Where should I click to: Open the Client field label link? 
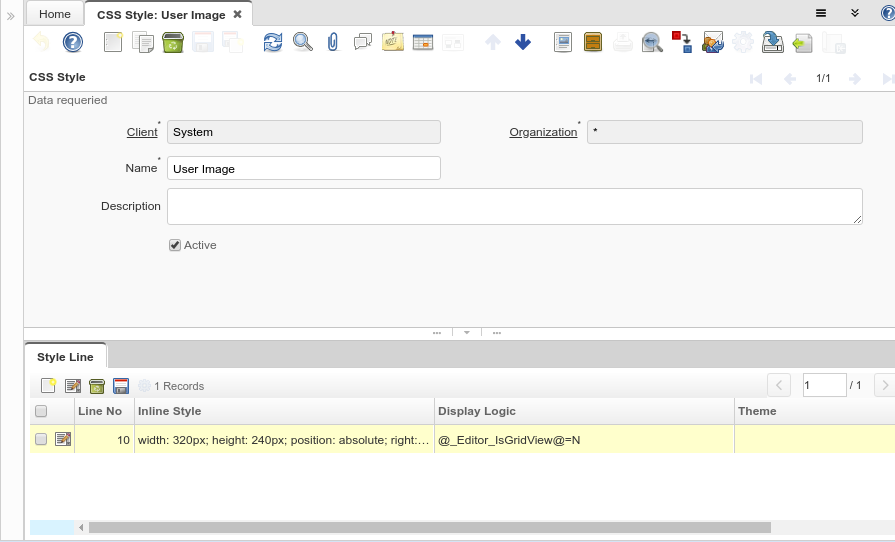tap(142, 132)
